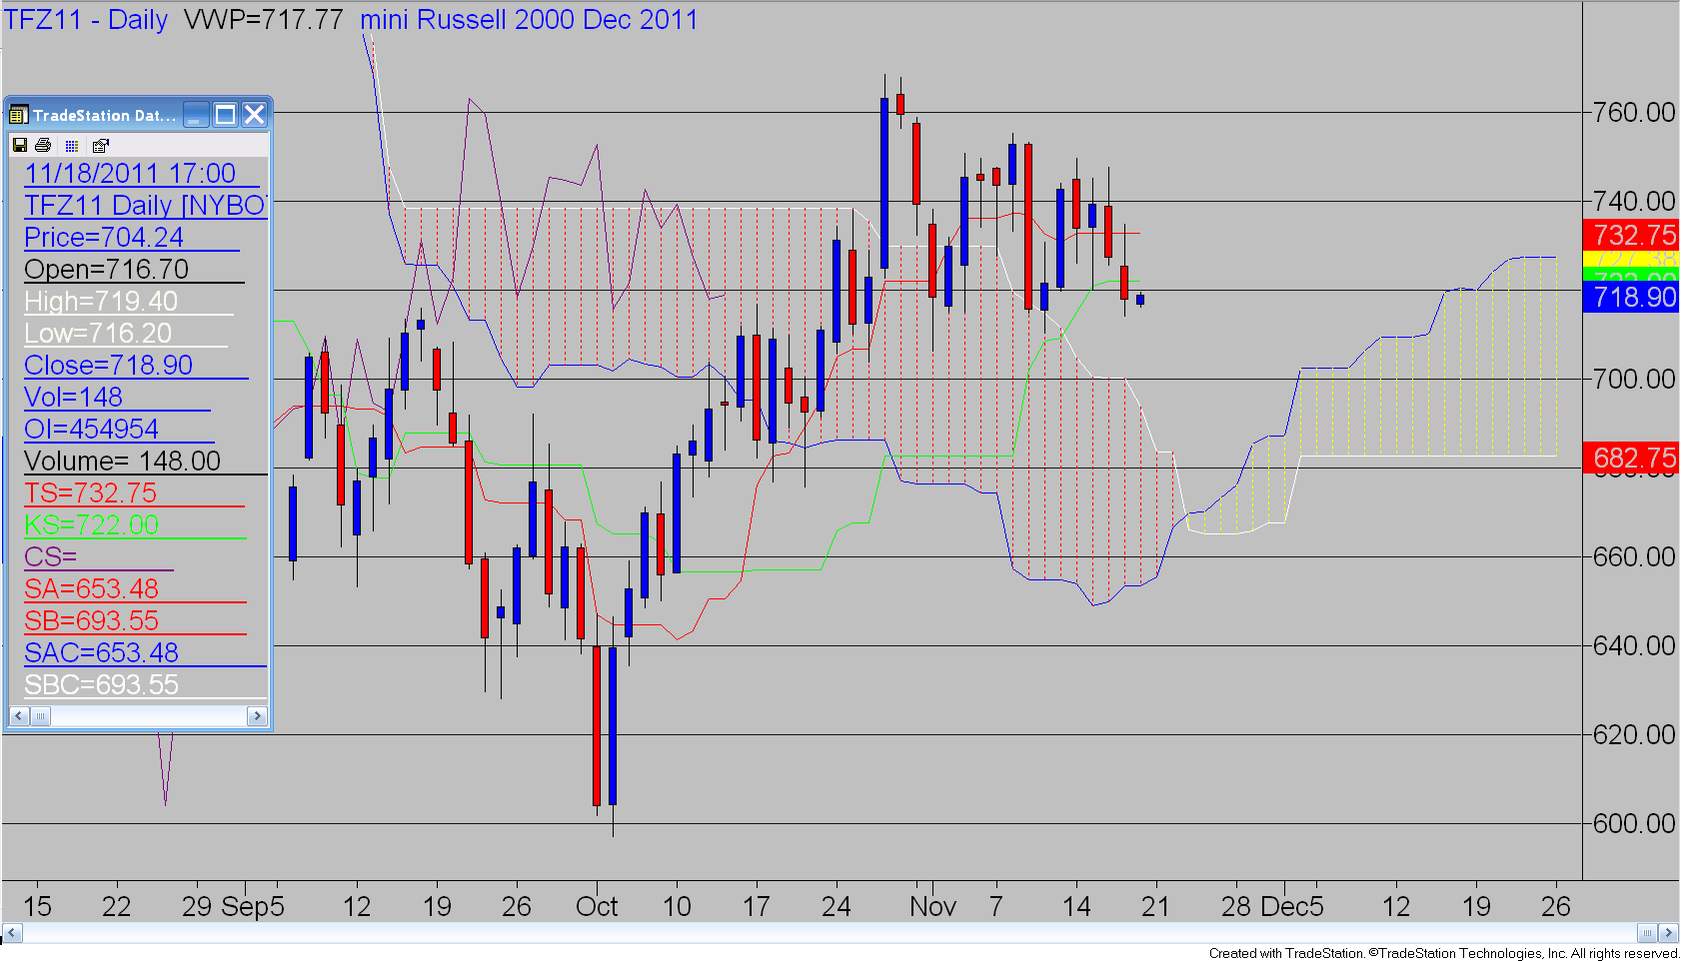Click the Volume= 148.00 row
The width and height of the screenshot is (1681, 961).
pos(145,461)
